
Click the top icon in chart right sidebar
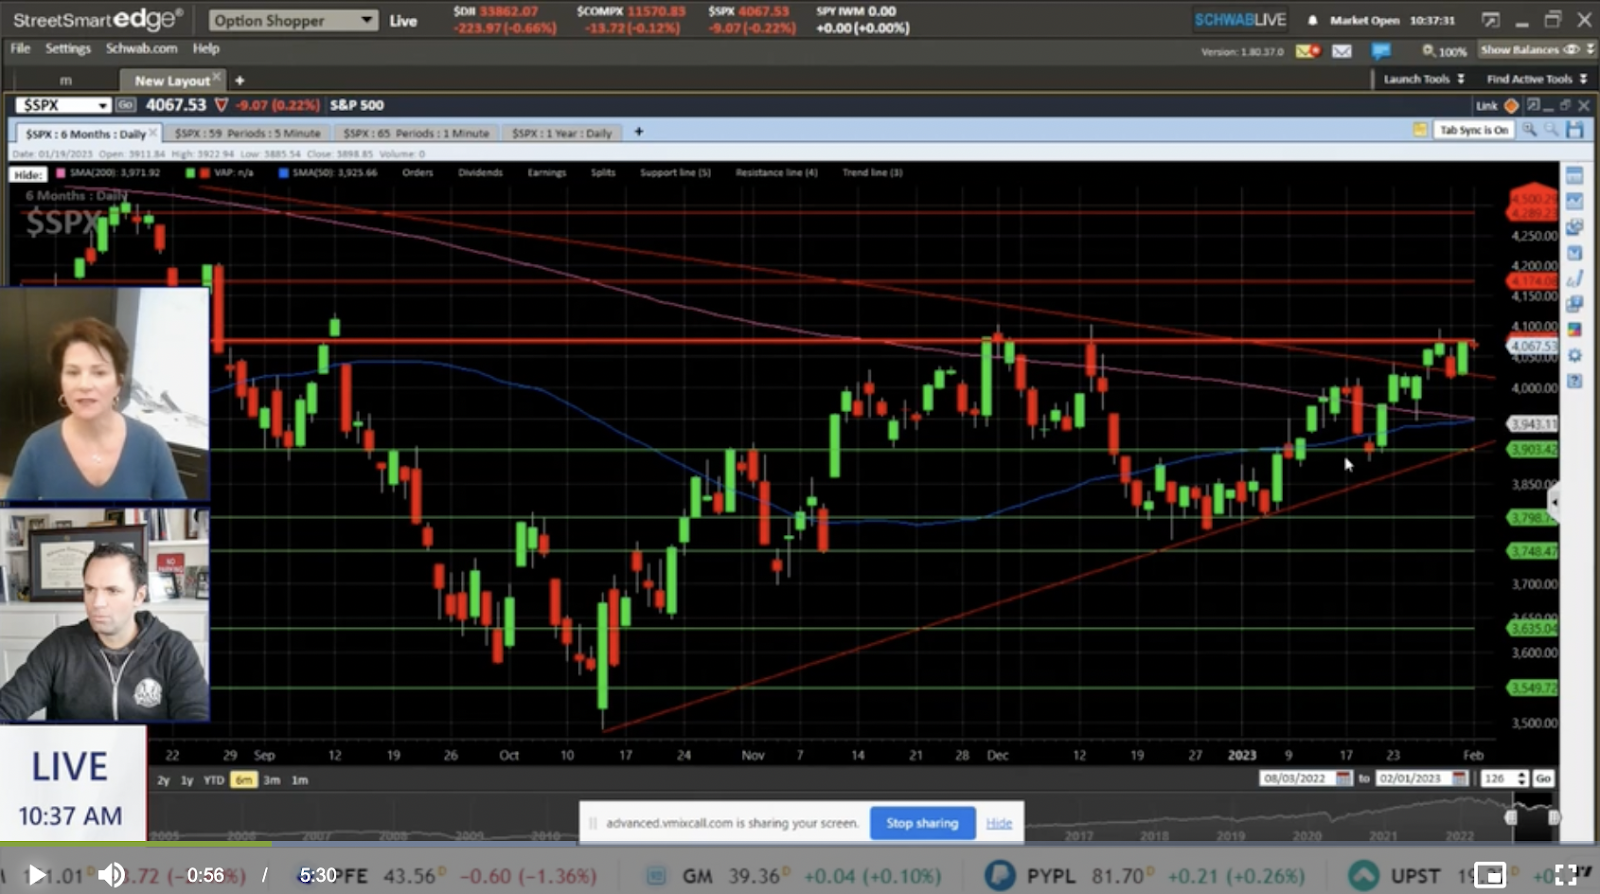(x=1574, y=177)
